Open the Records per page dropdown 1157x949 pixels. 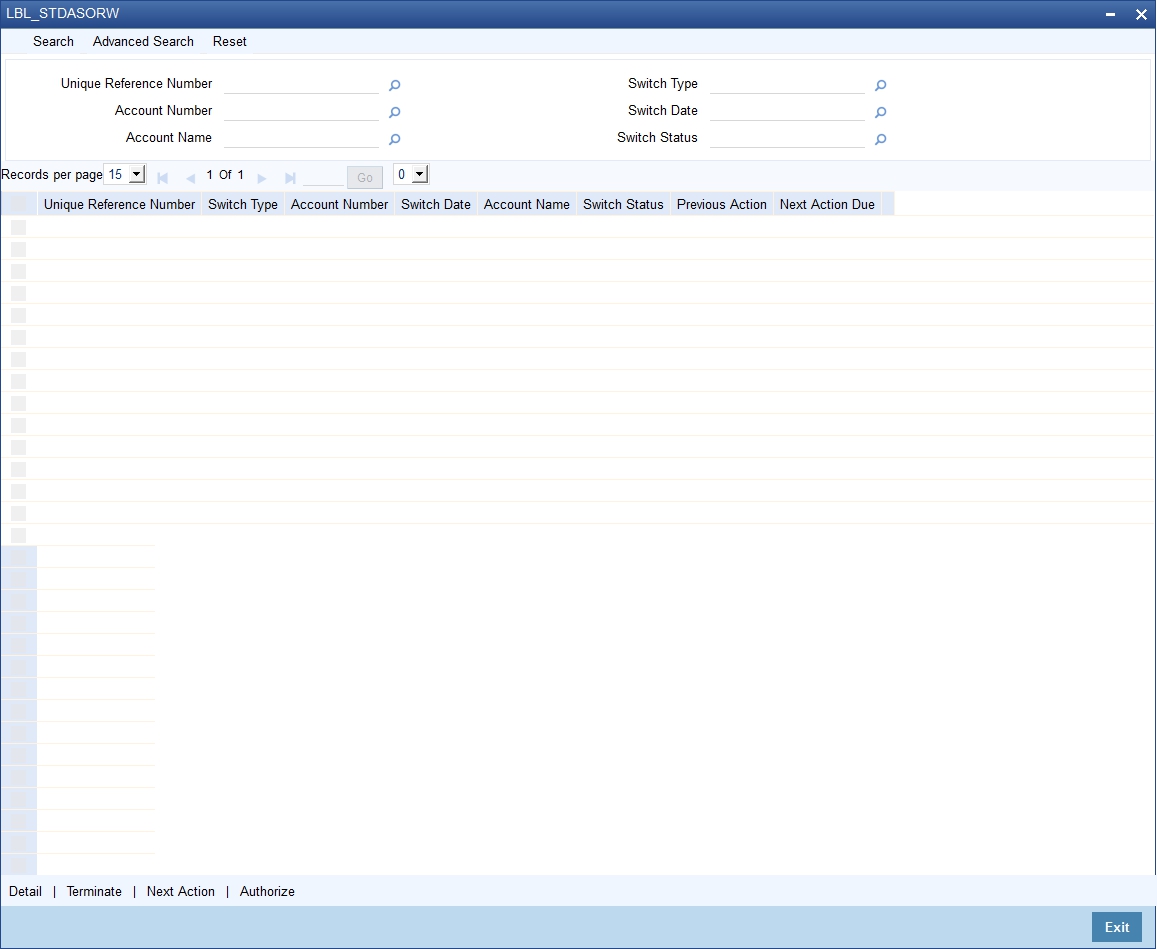pyautogui.click(x=125, y=175)
